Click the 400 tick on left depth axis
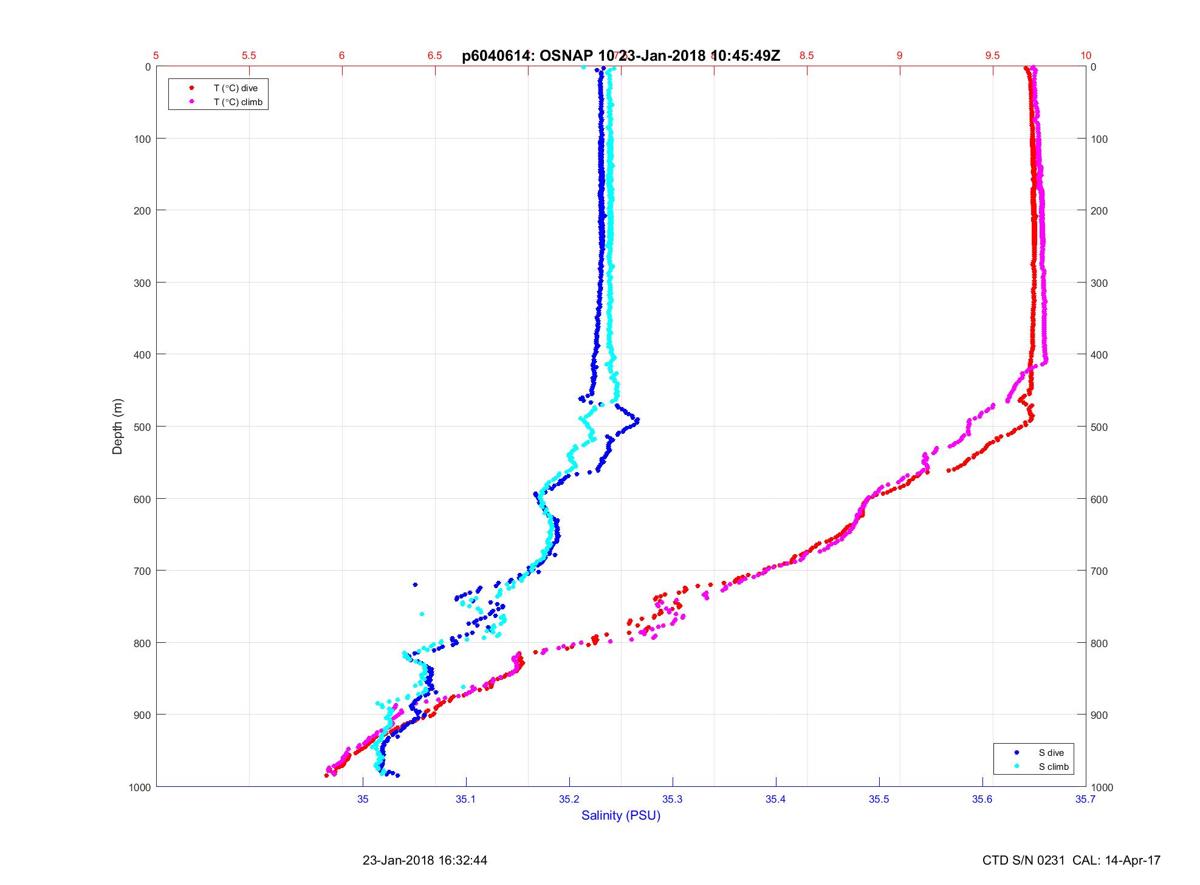This screenshot has width=1200, height=885. [x=141, y=355]
